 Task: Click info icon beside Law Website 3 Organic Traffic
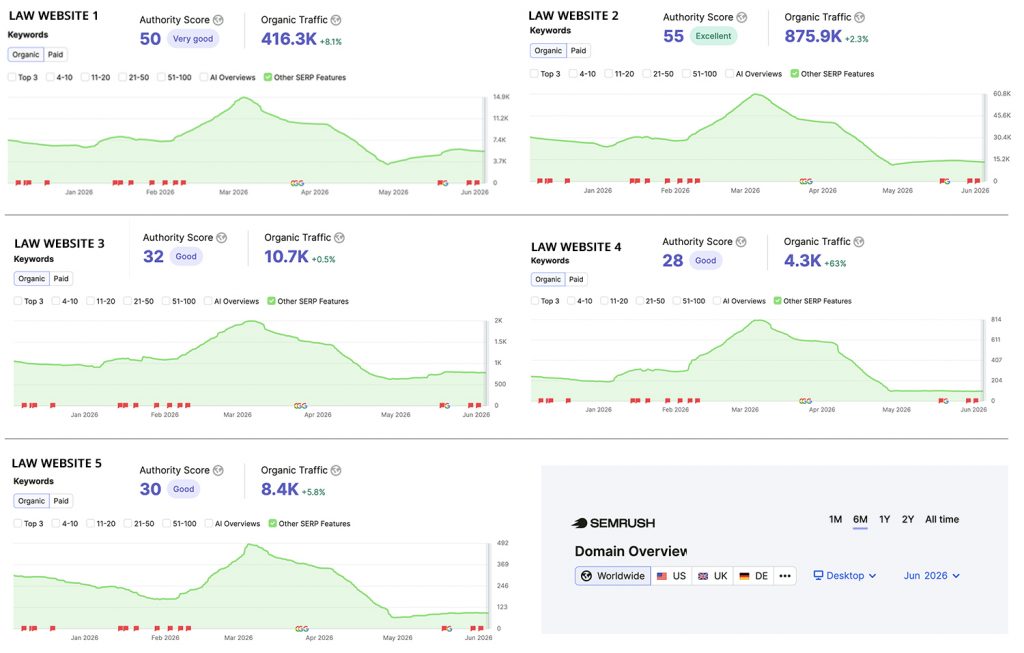(339, 238)
